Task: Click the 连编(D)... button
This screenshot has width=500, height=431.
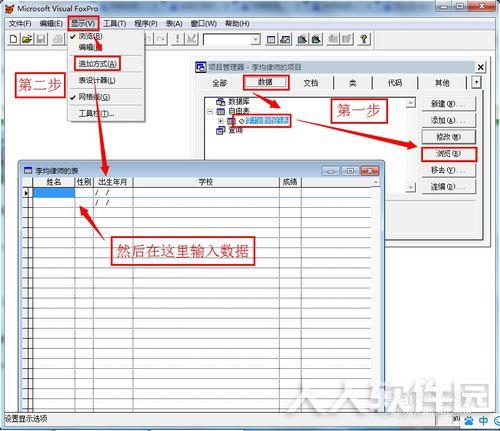Action: [x=448, y=187]
